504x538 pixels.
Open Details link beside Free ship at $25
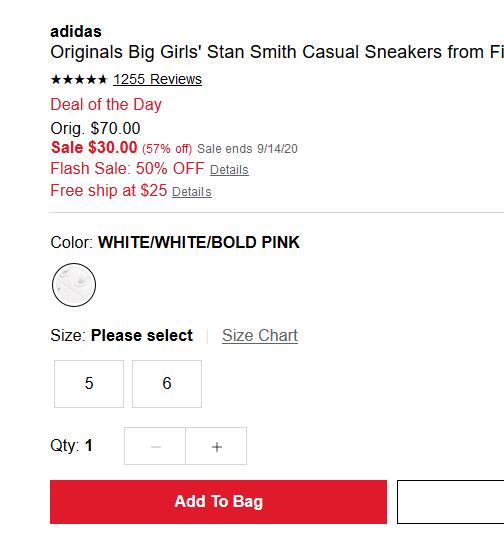[x=192, y=192]
